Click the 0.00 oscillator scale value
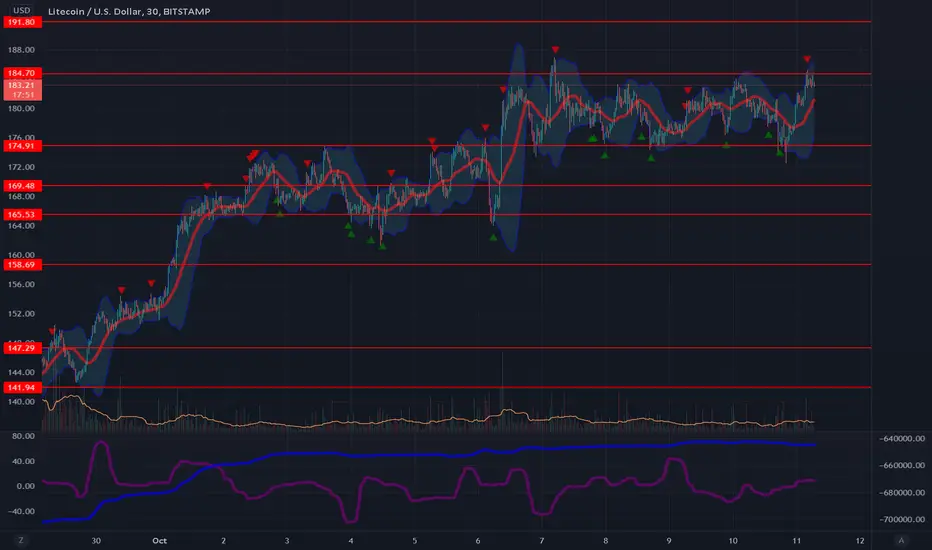 [x=26, y=486]
